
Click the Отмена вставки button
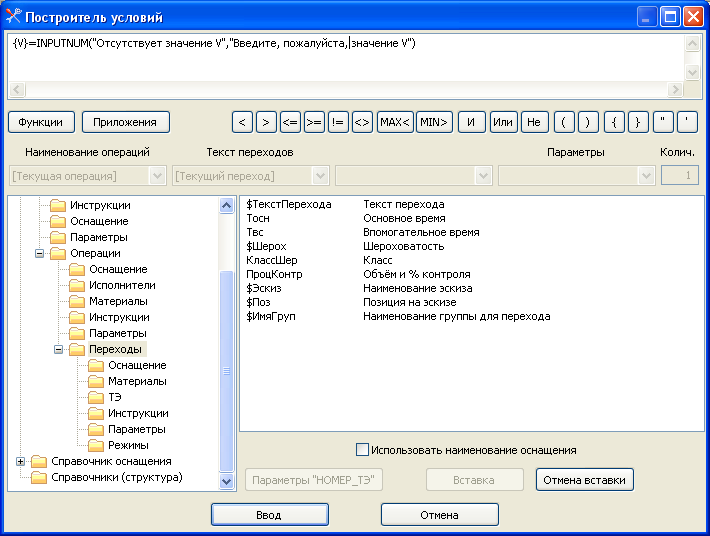coord(584,480)
